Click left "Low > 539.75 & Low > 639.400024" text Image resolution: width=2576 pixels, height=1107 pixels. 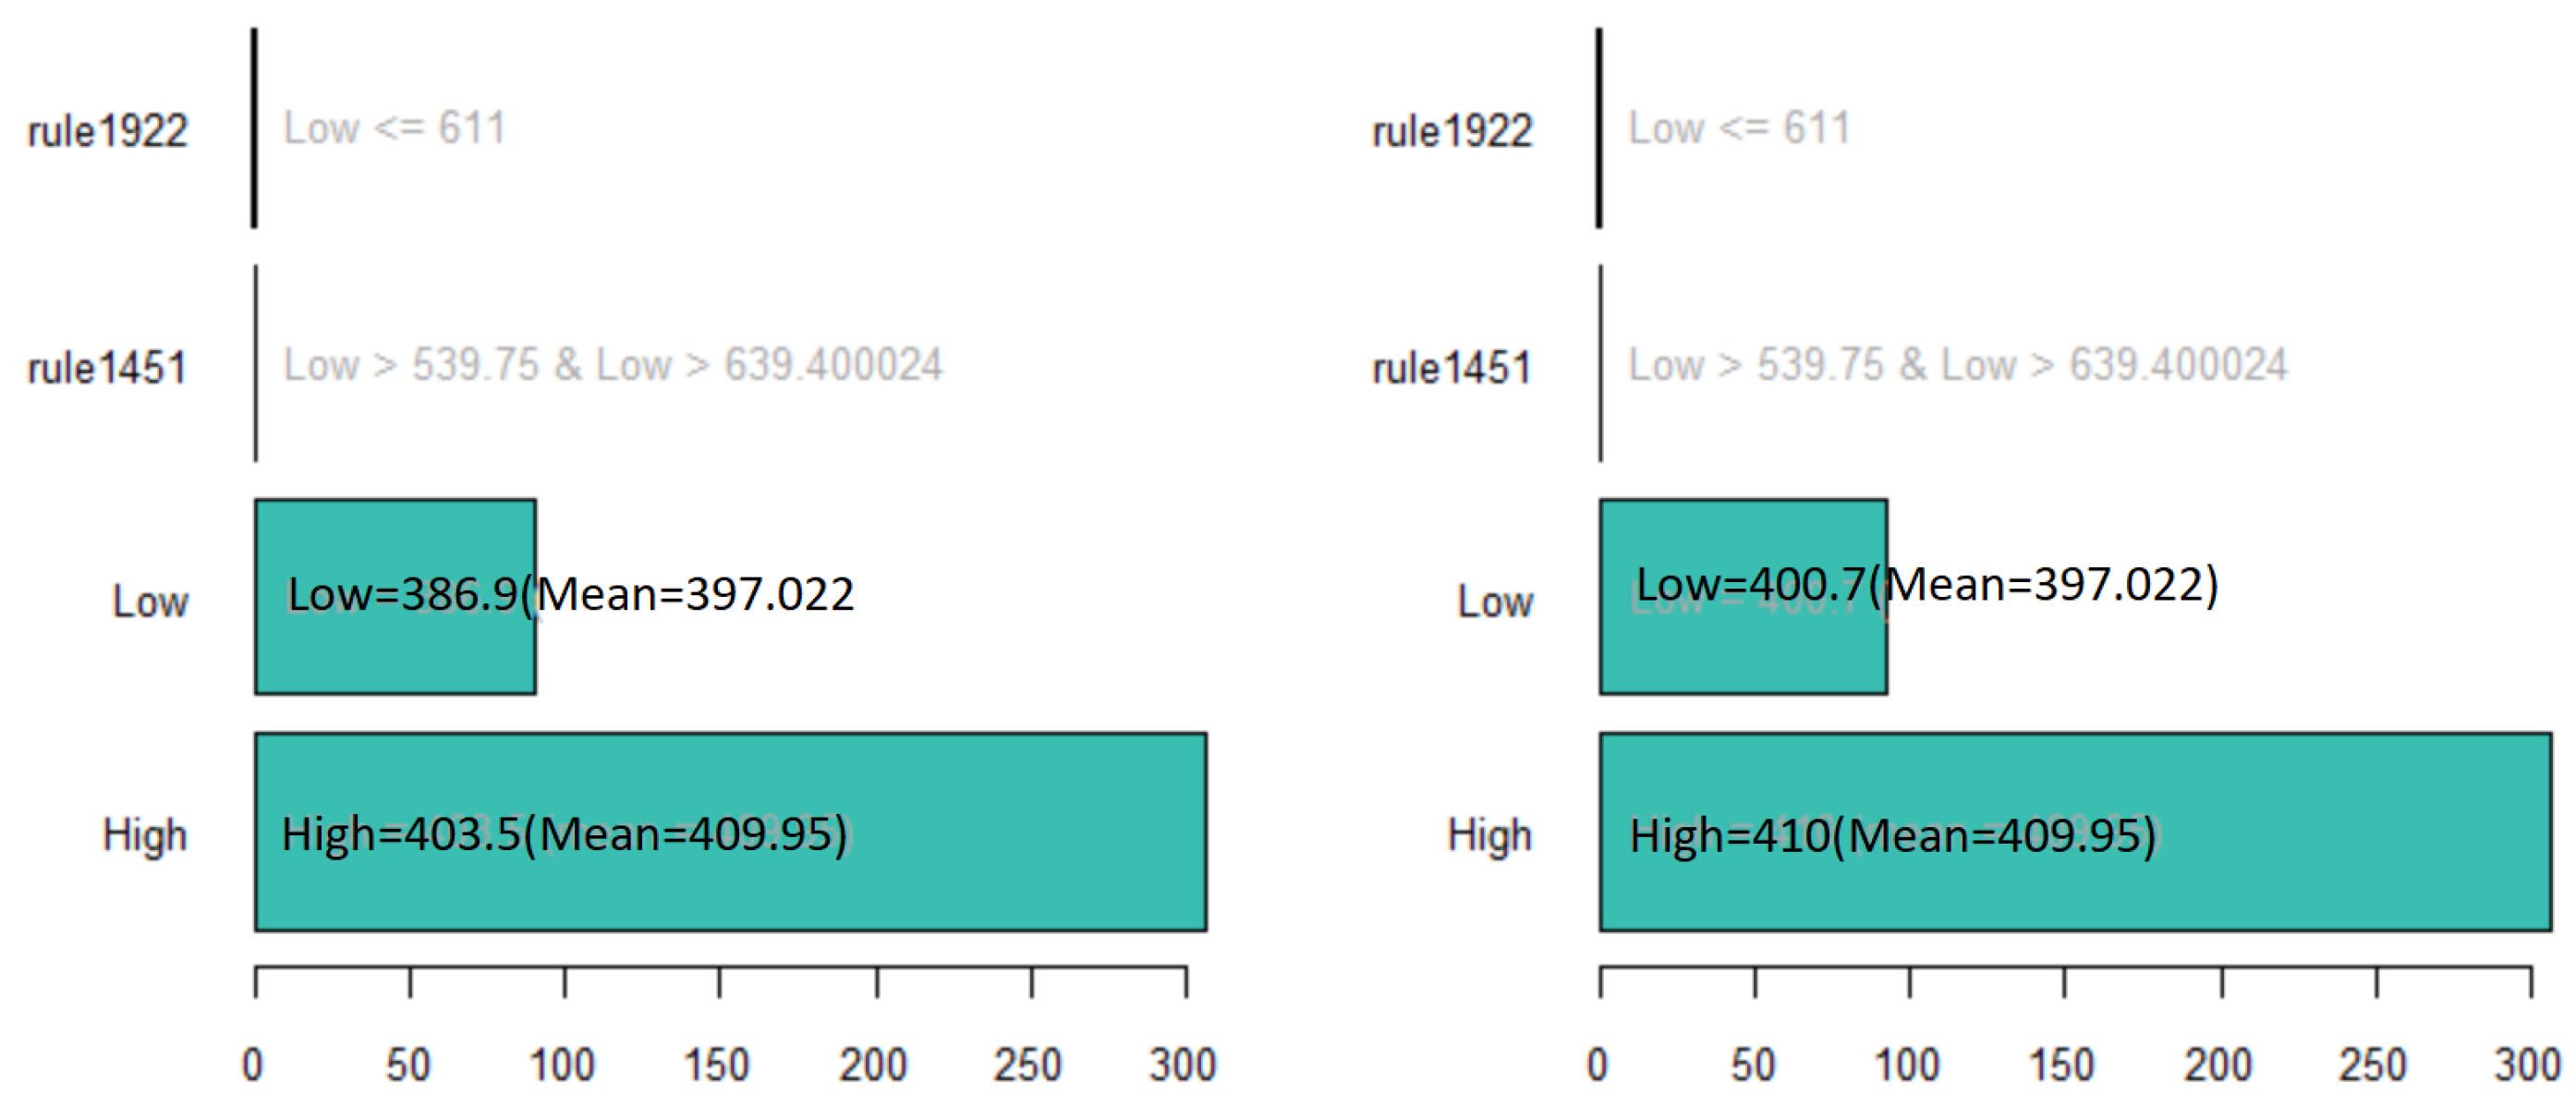point(613,364)
